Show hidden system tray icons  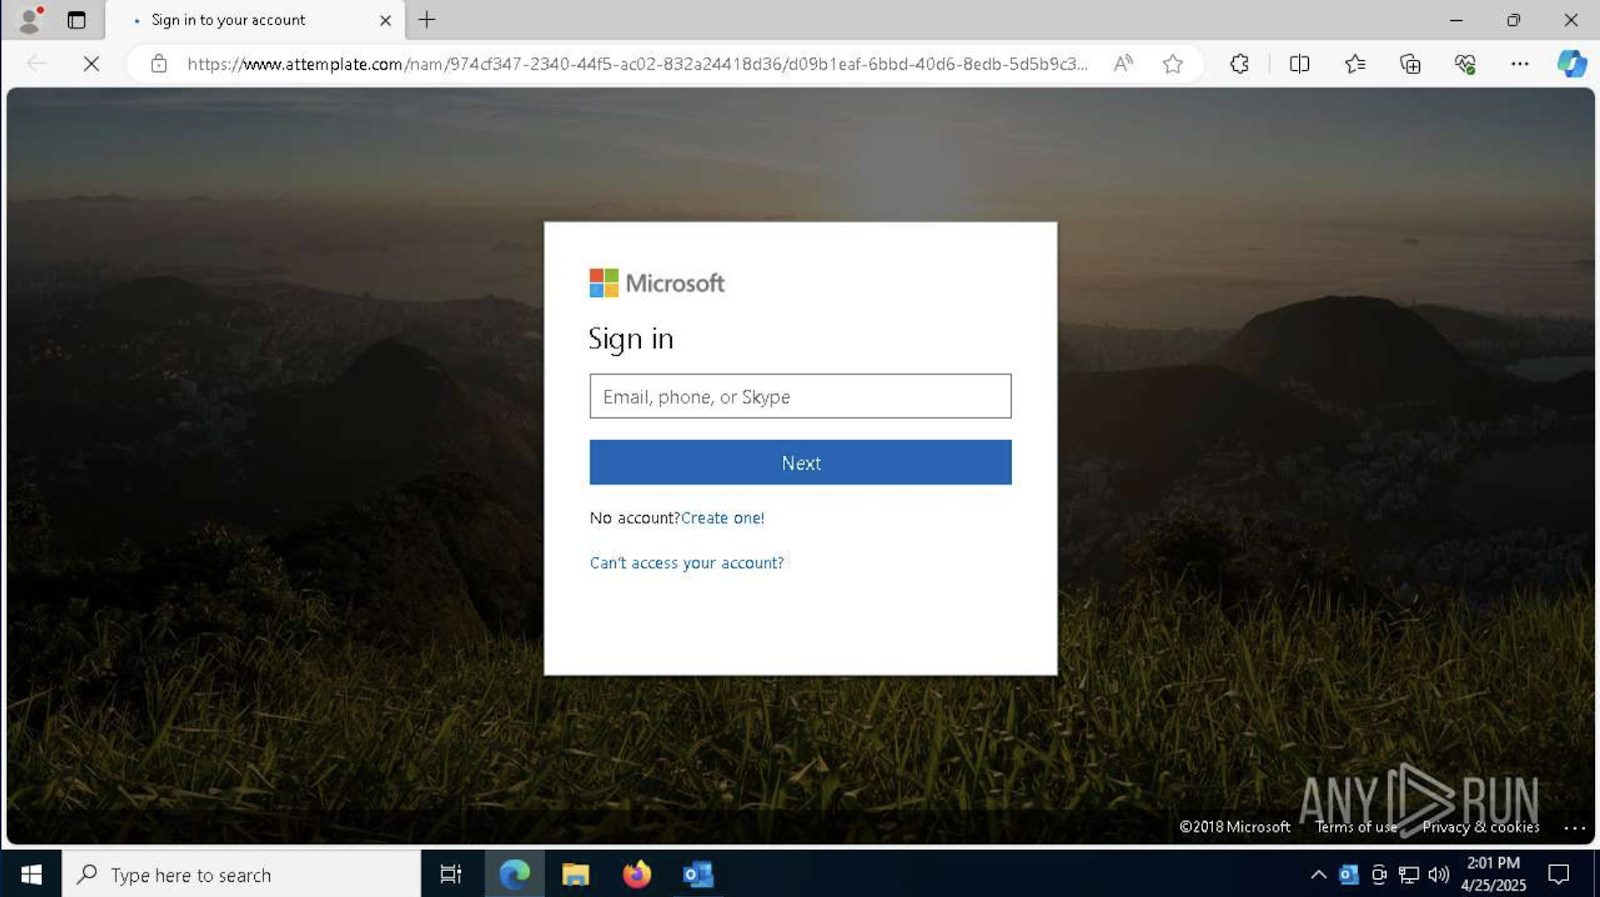pos(1319,875)
